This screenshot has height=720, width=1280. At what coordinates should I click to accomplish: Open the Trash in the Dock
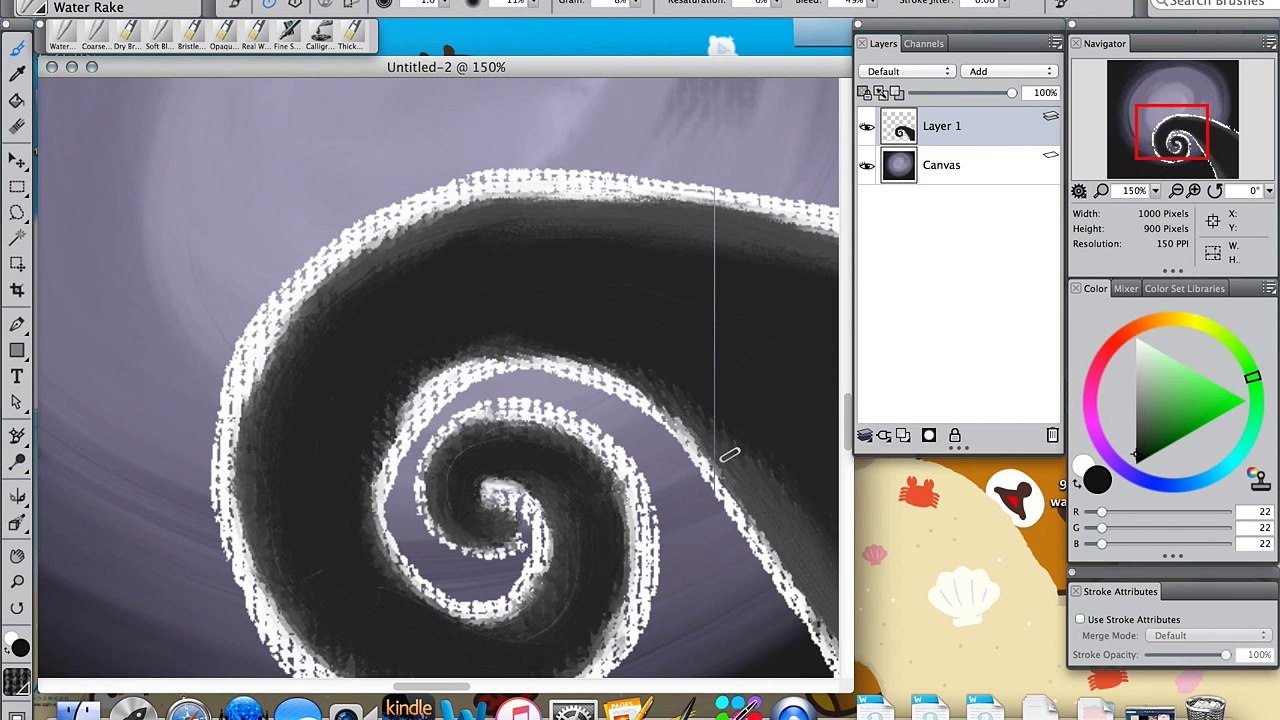click(1206, 709)
